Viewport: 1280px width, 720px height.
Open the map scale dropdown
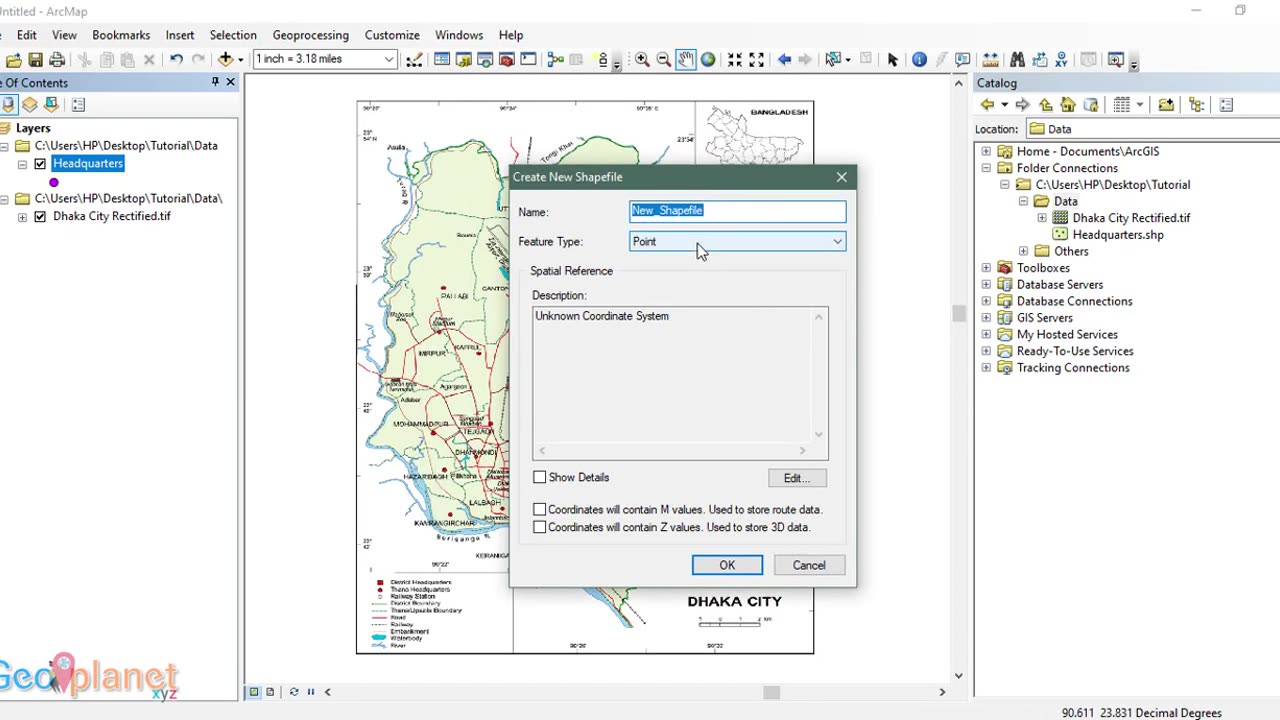pos(389,59)
